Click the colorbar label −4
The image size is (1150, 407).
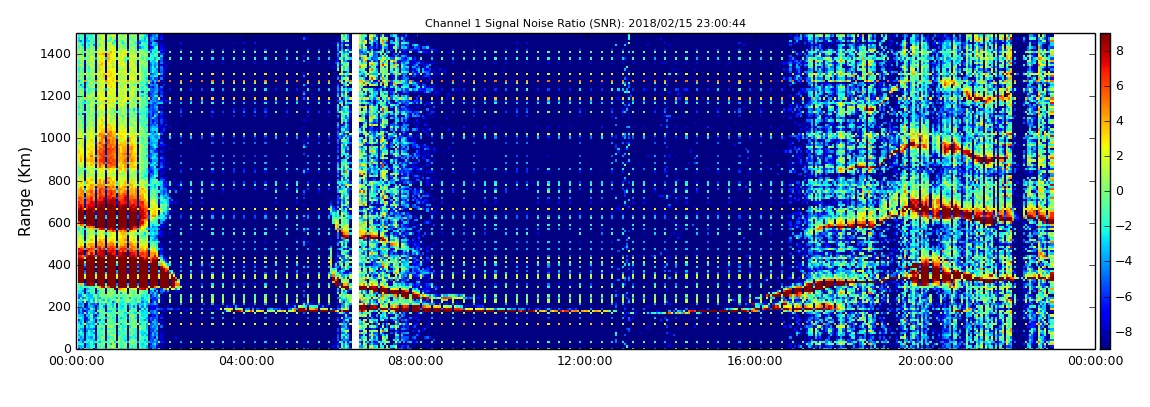click(x=1122, y=261)
